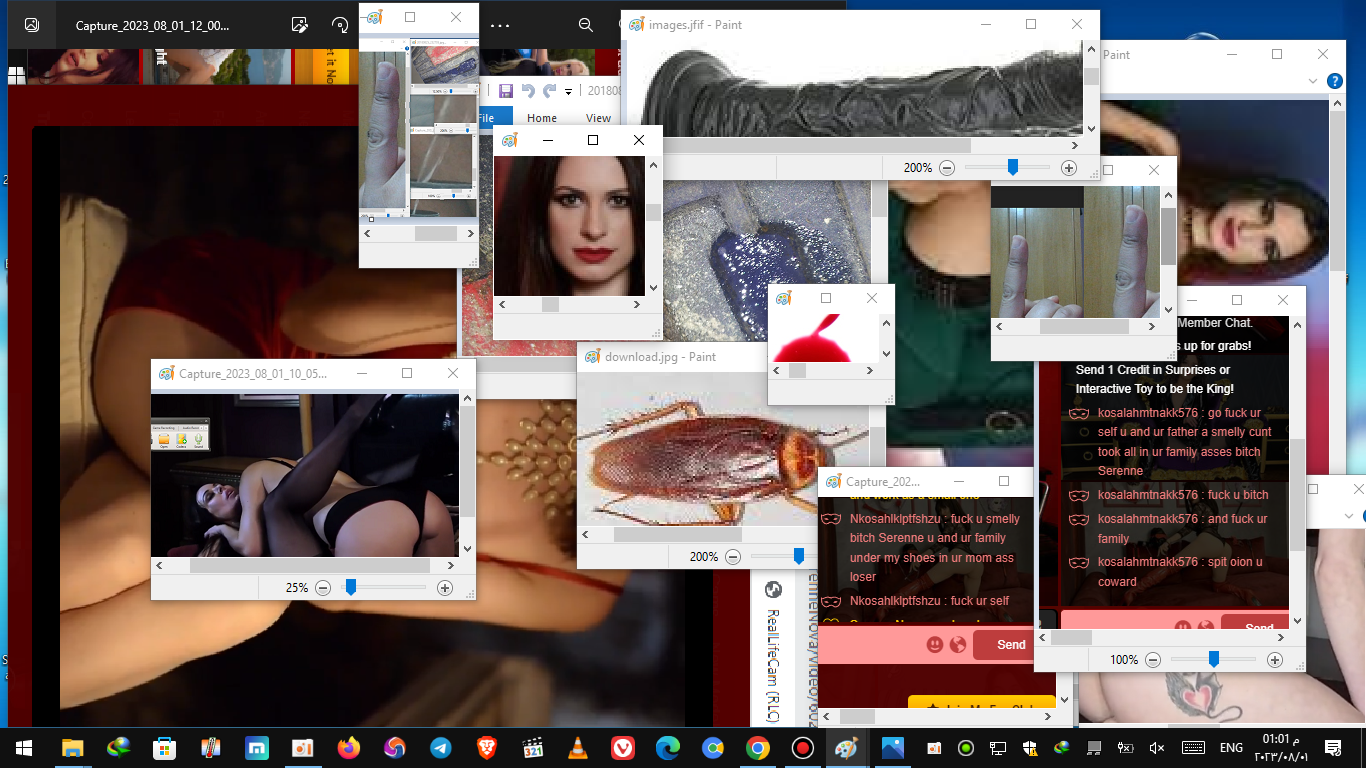Rotate the picture using the Photos rotate icon

pyautogui.click(x=340, y=26)
